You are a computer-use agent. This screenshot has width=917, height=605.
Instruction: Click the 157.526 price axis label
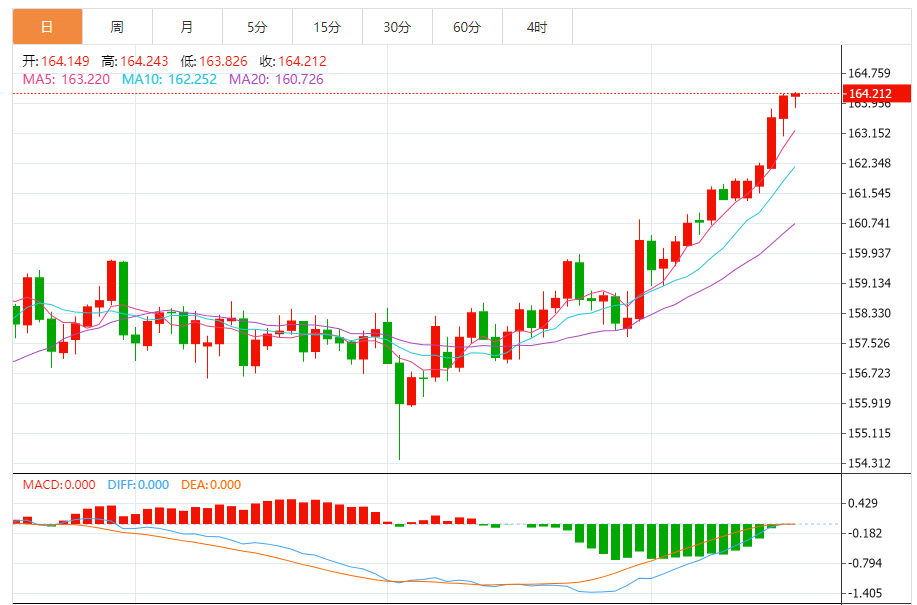(x=870, y=343)
